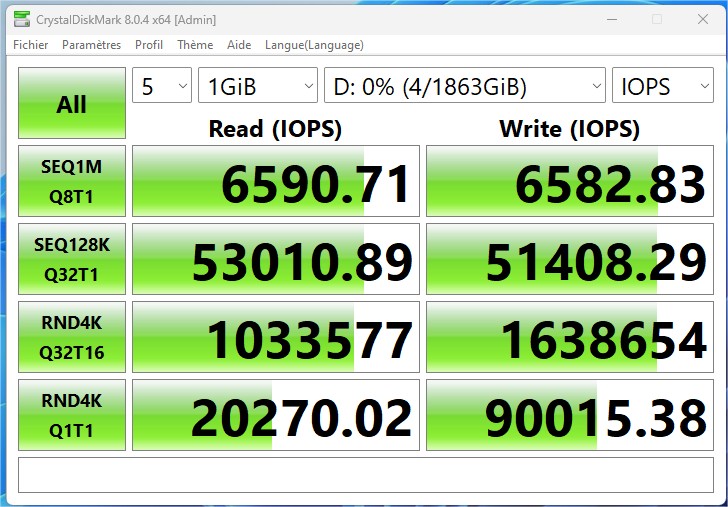Open the Fichier menu
This screenshot has width=728, height=507.
pyautogui.click(x=31, y=45)
